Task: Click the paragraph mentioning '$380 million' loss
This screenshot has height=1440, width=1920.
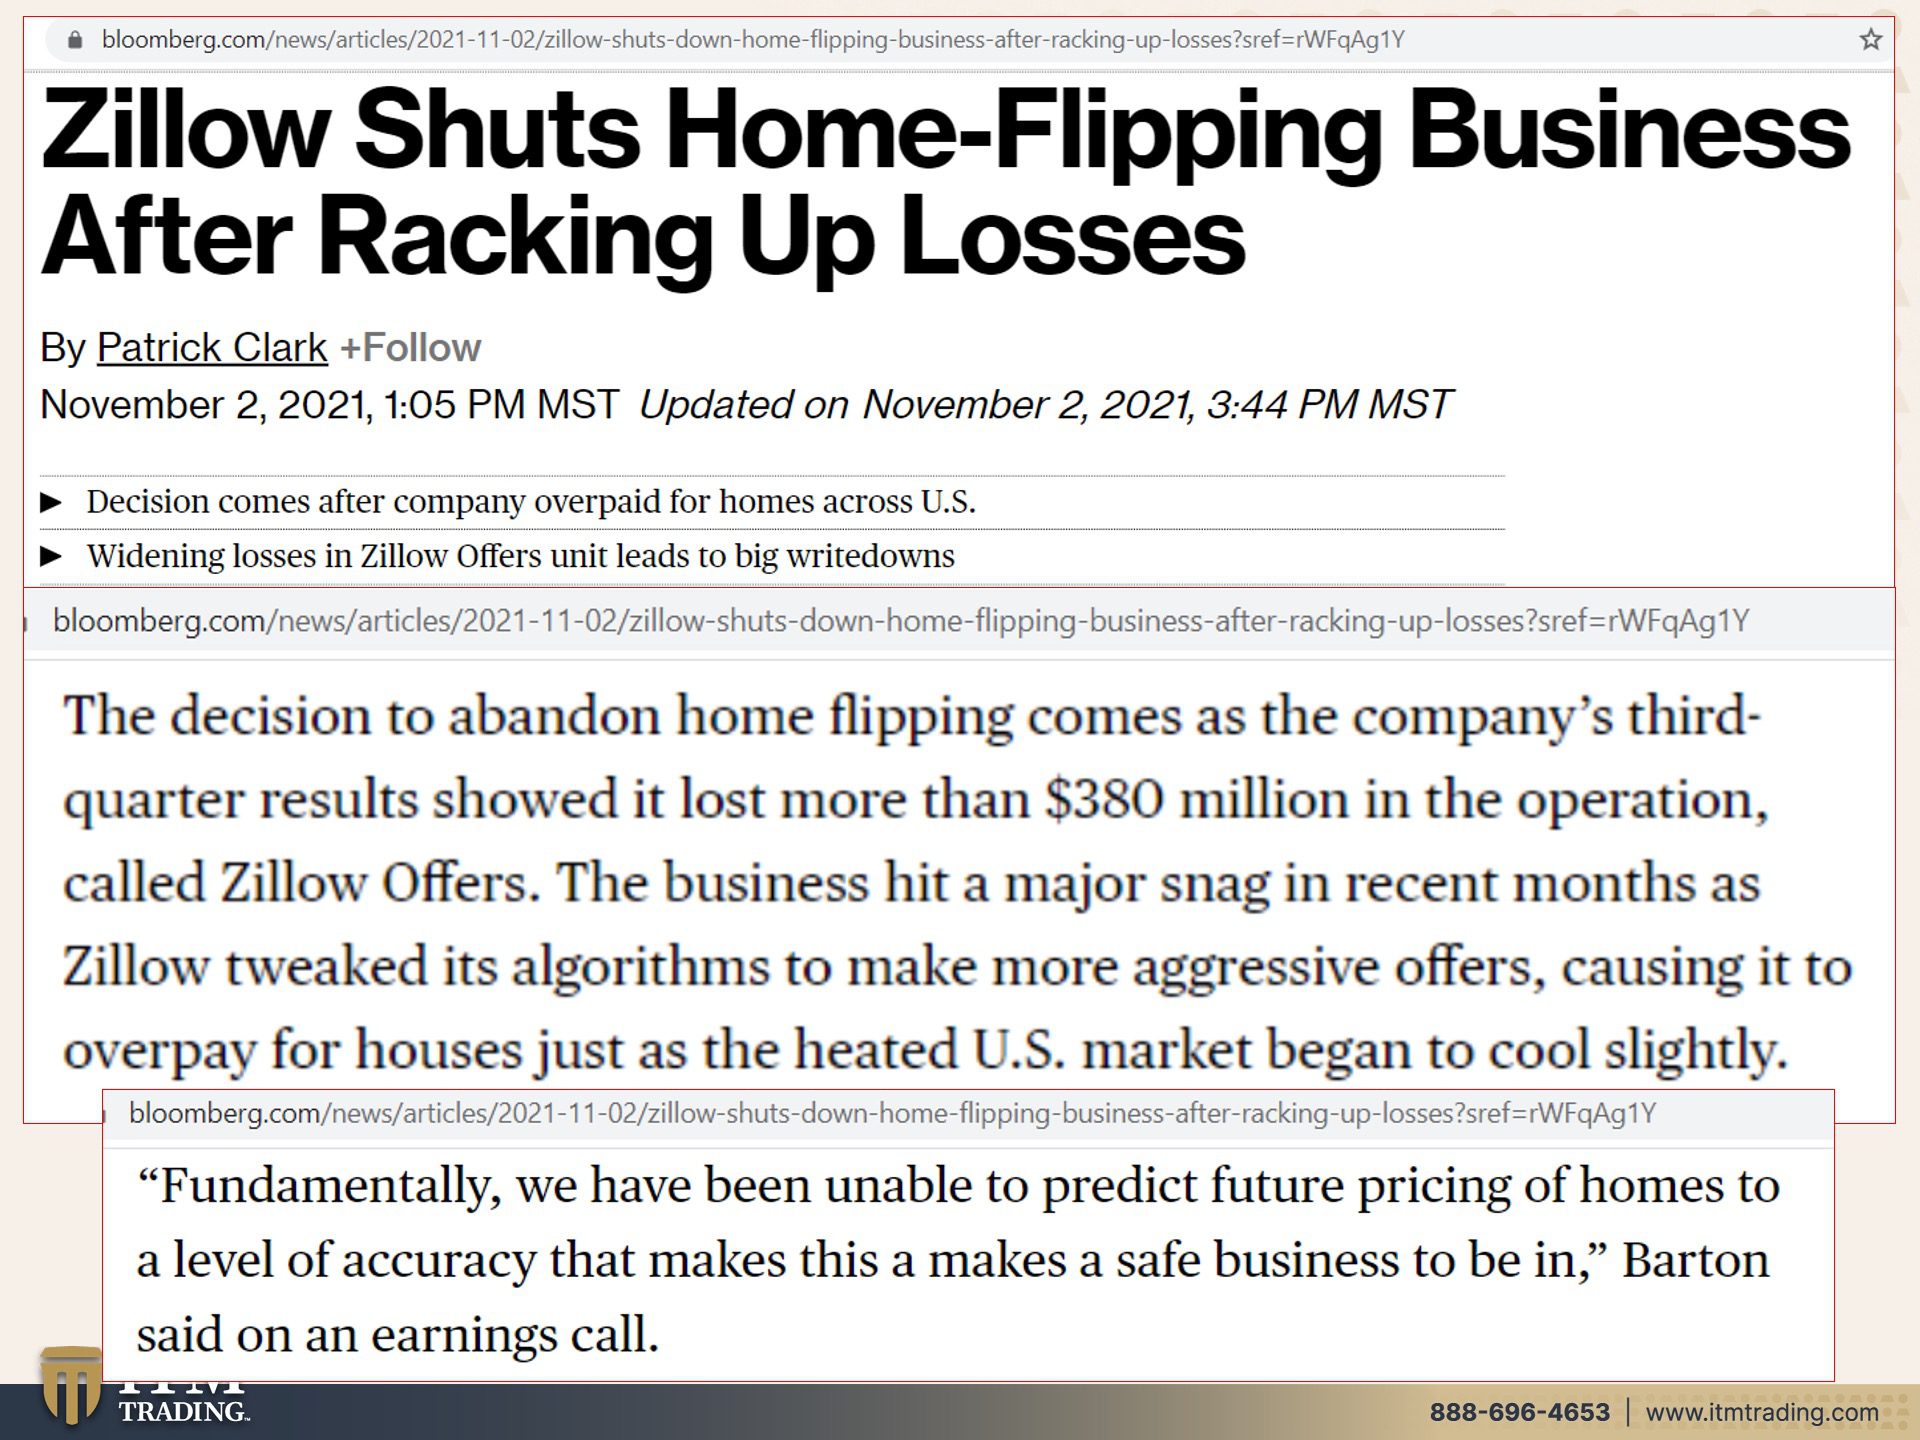Action: [958, 883]
